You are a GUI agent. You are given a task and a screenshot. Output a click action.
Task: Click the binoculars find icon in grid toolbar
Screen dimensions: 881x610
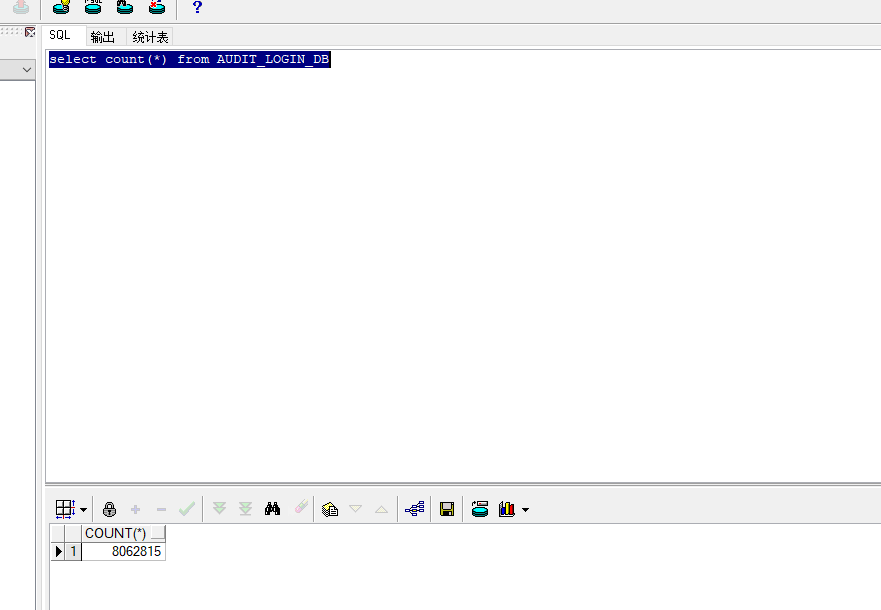point(272,509)
